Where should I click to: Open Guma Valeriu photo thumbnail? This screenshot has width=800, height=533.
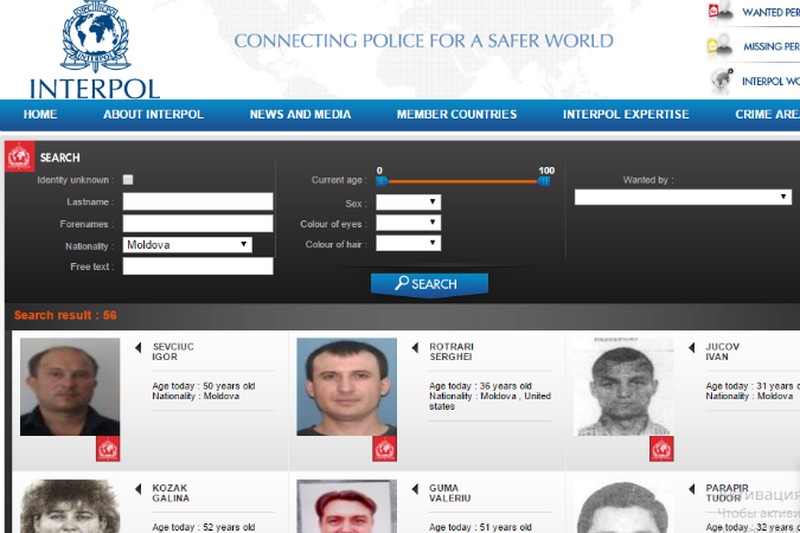(346, 506)
